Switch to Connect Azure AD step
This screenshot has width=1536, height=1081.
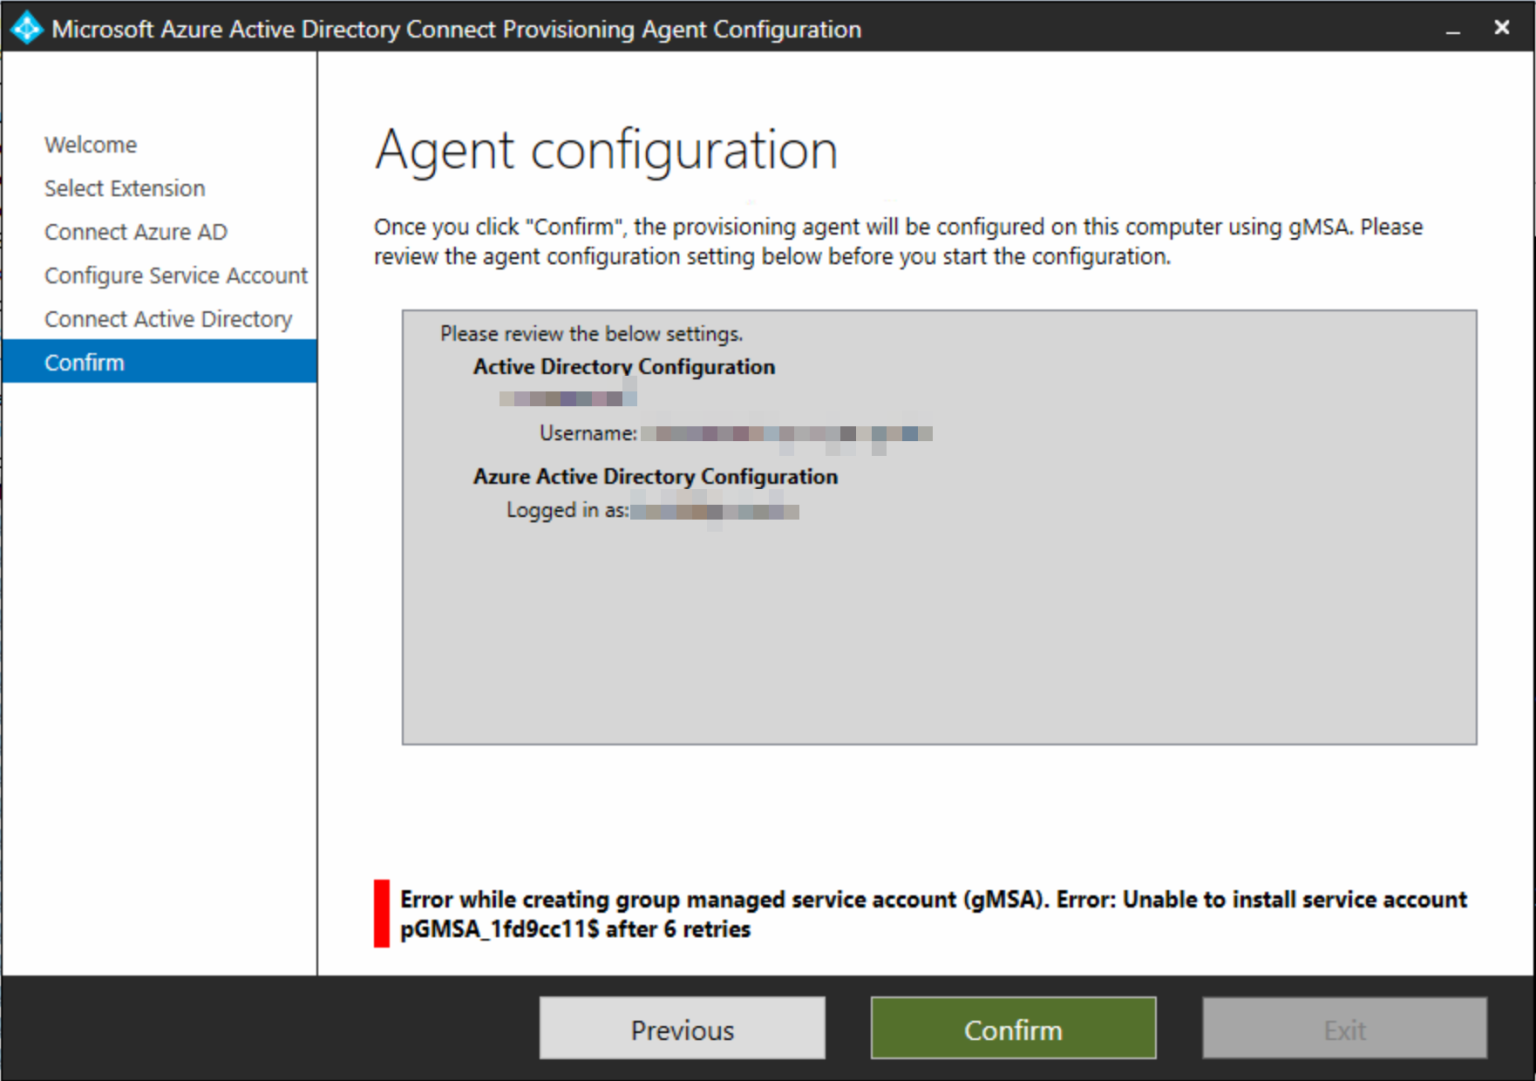tap(135, 232)
